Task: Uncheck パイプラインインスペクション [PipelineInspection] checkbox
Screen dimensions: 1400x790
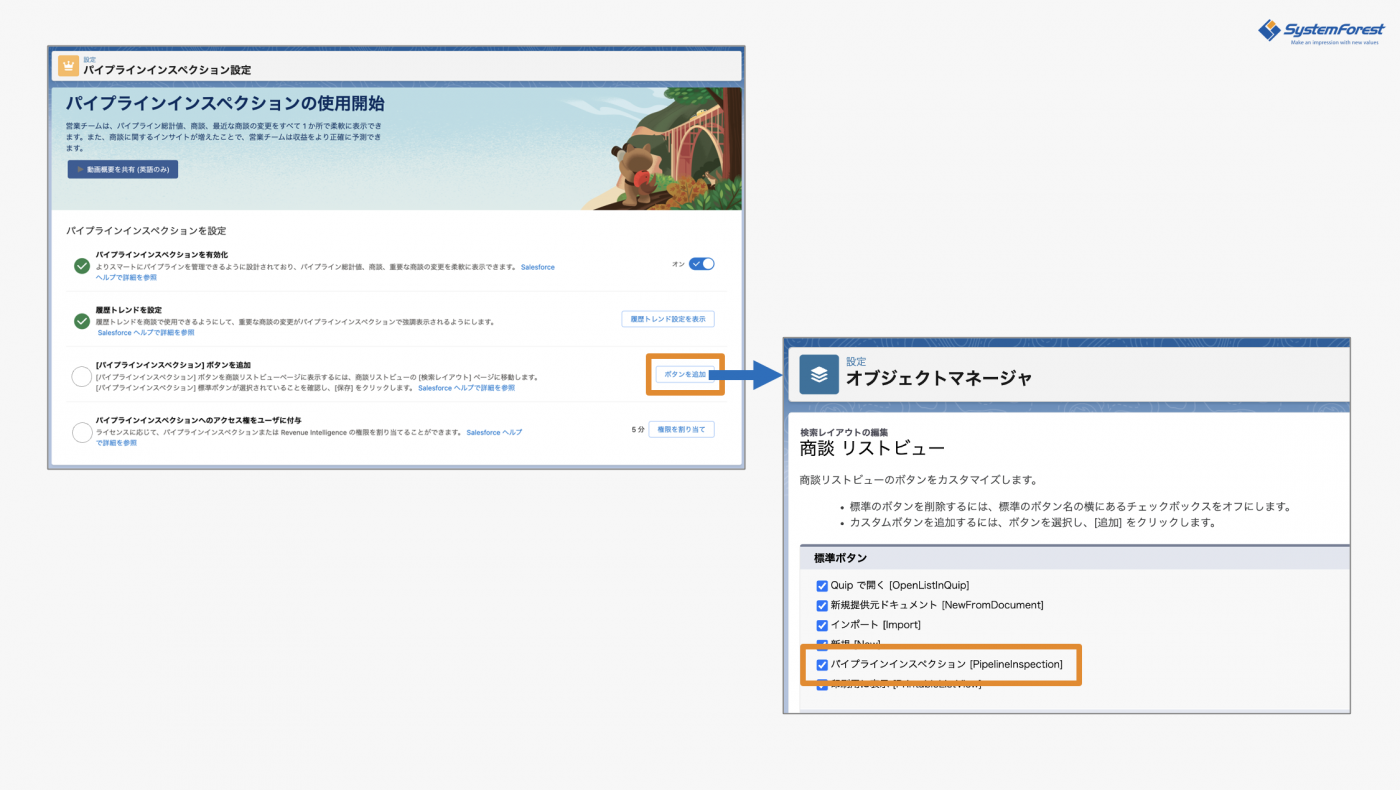Action: tap(822, 665)
